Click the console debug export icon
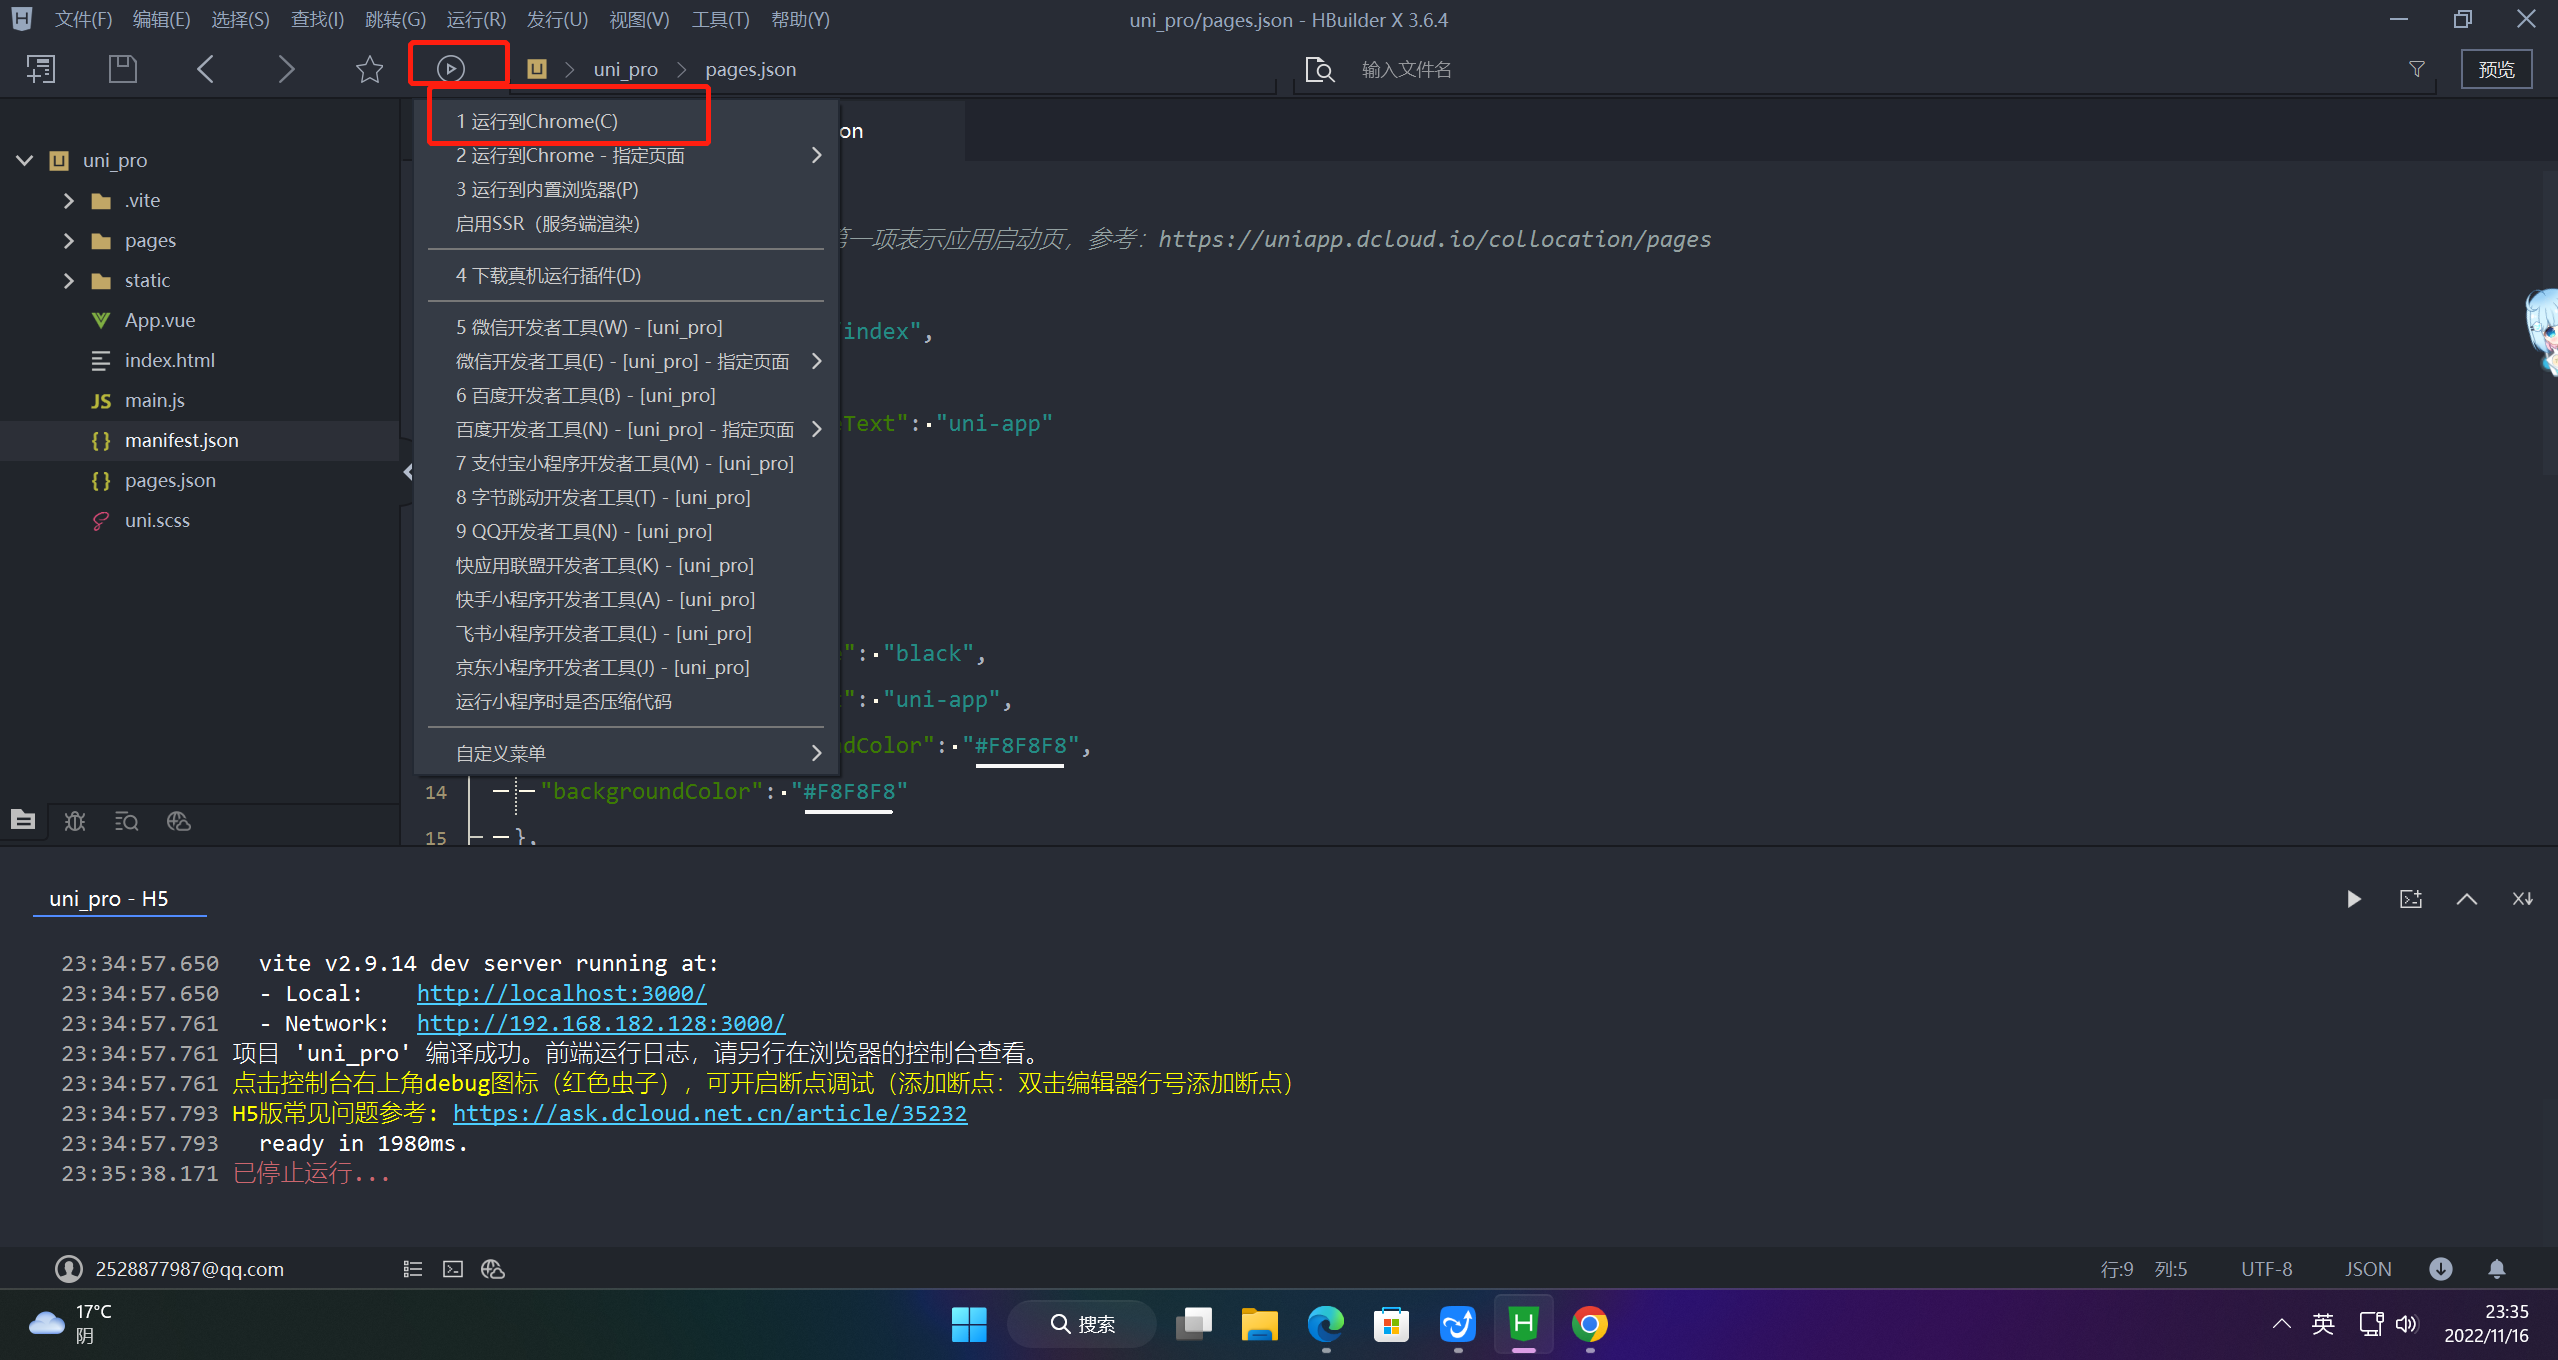 point(2411,899)
